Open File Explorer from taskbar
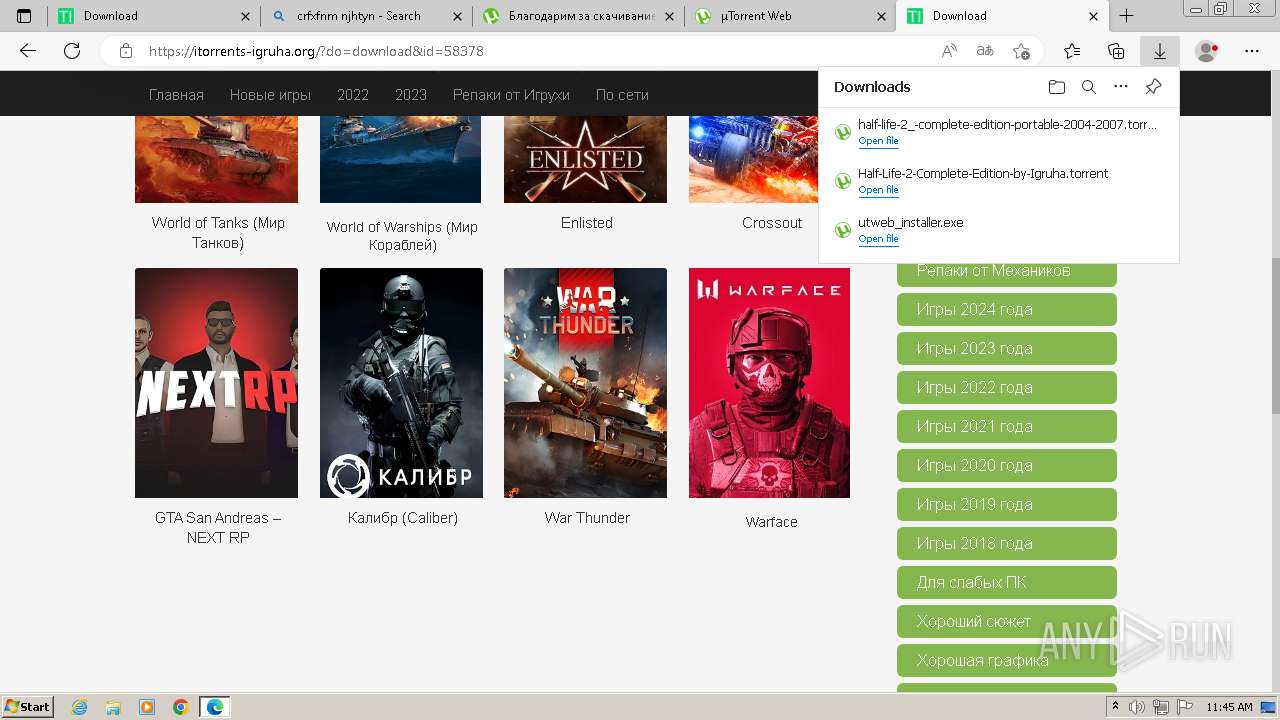This screenshot has width=1280, height=720. pos(113,707)
